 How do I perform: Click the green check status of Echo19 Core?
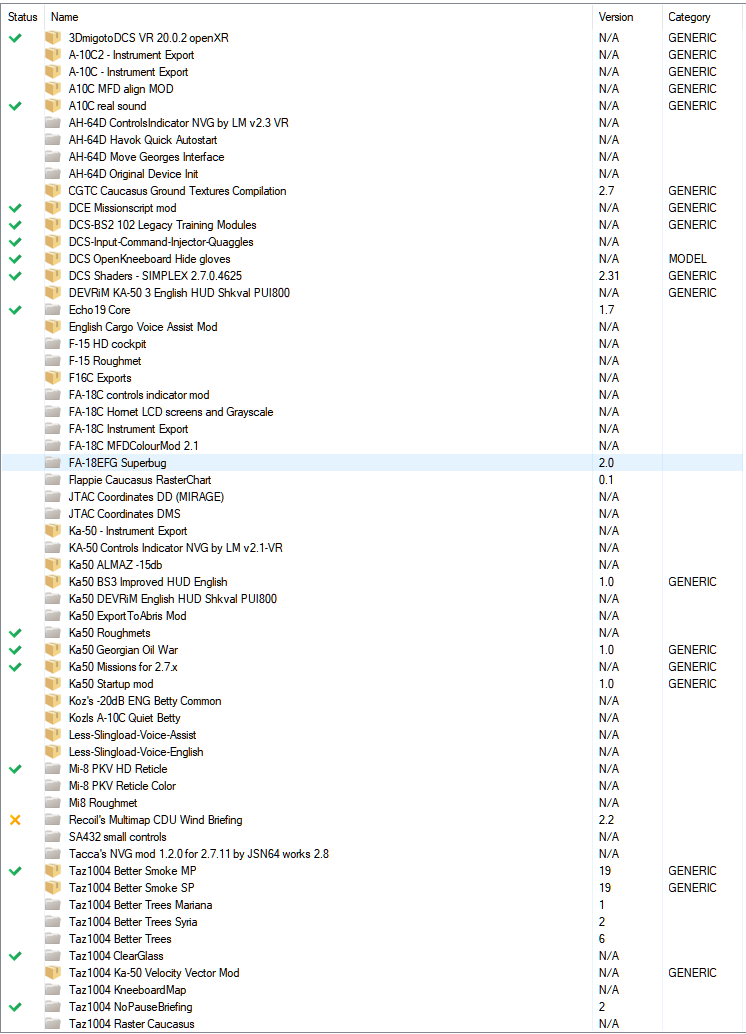tap(15, 310)
